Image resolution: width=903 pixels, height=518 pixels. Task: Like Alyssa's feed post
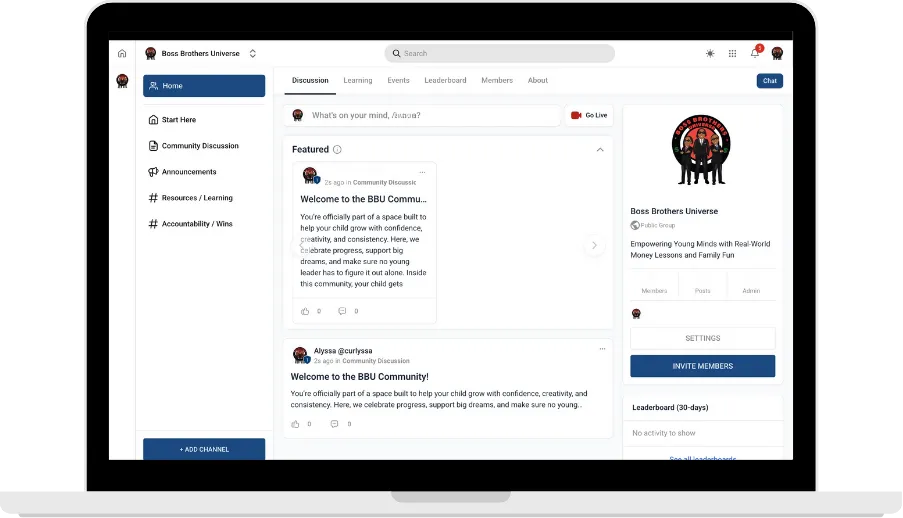[x=295, y=424]
